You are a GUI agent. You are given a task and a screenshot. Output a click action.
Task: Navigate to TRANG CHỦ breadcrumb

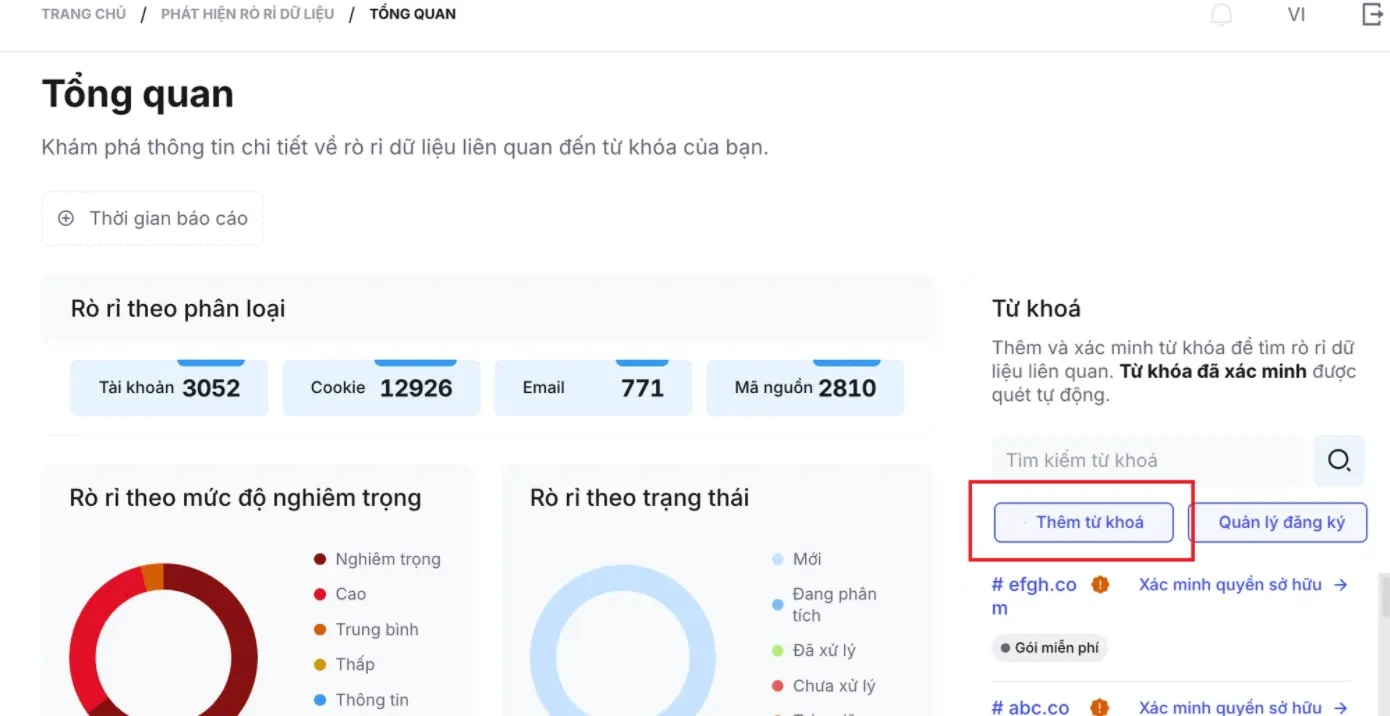83,13
